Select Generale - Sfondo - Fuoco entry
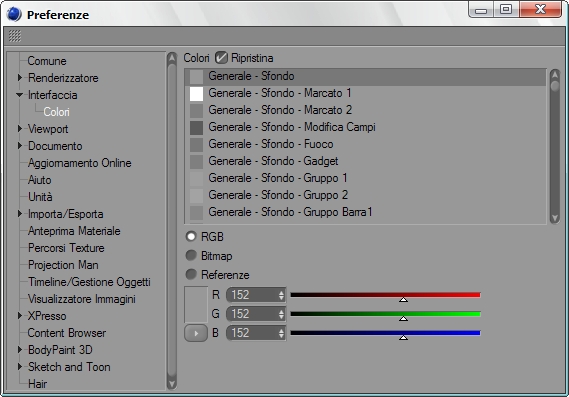Image resolution: width=569 pixels, height=397 pixels. click(x=365, y=144)
